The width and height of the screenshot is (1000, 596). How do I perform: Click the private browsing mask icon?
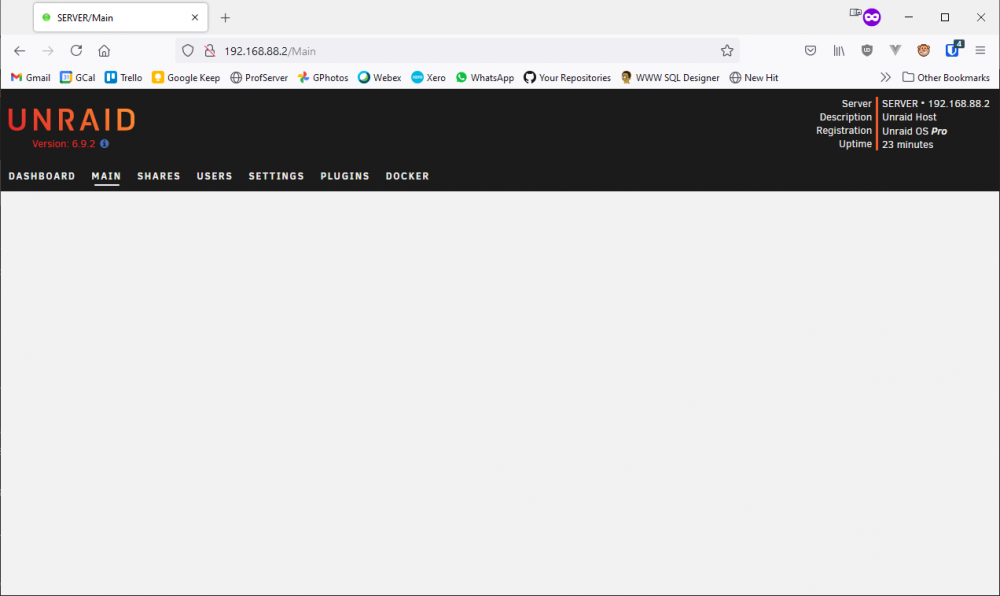click(872, 17)
